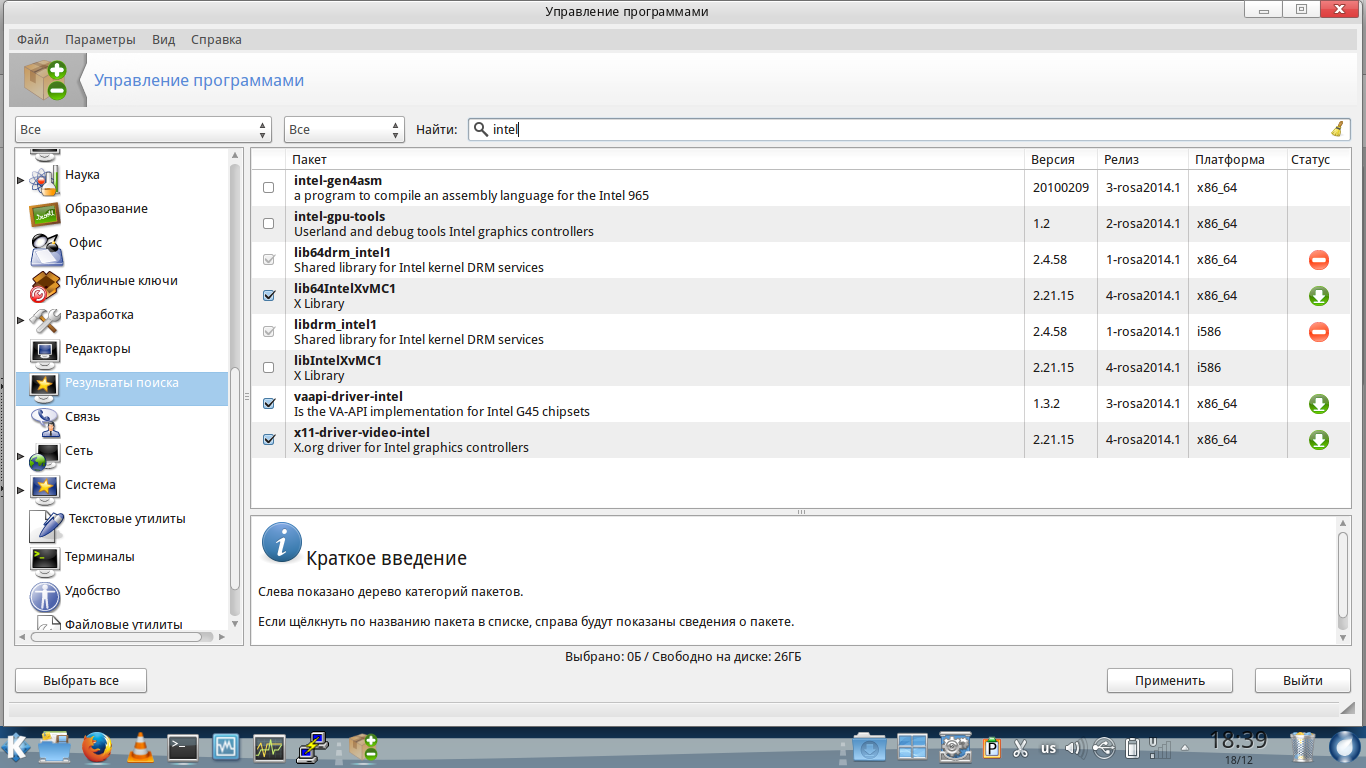Open the first 'Все' package filter dropdown
This screenshot has width=1366, height=768.
click(x=143, y=130)
